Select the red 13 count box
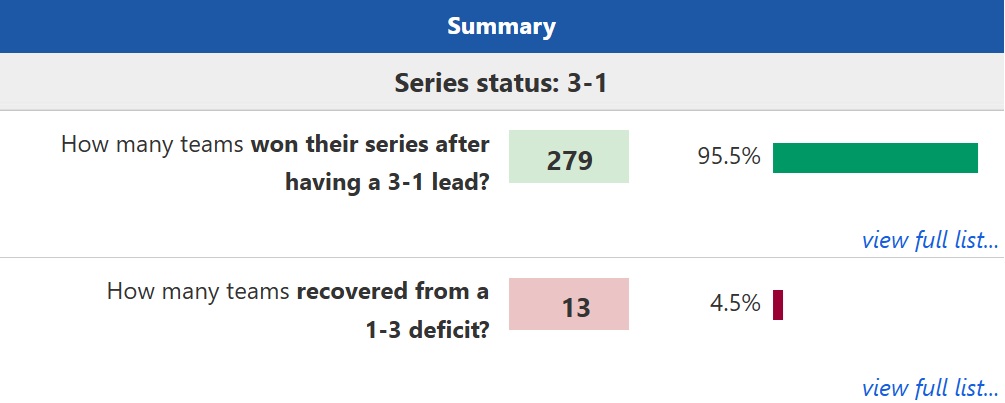The image size is (1005, 403). (569, 305)
